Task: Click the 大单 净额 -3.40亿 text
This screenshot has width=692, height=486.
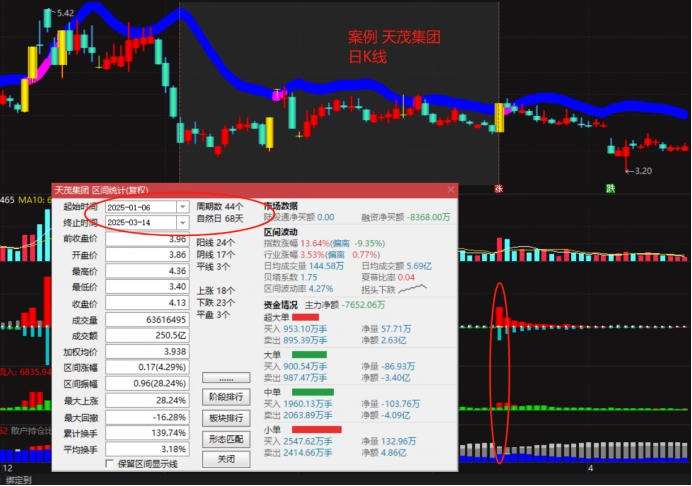Action: click(385, 378)
